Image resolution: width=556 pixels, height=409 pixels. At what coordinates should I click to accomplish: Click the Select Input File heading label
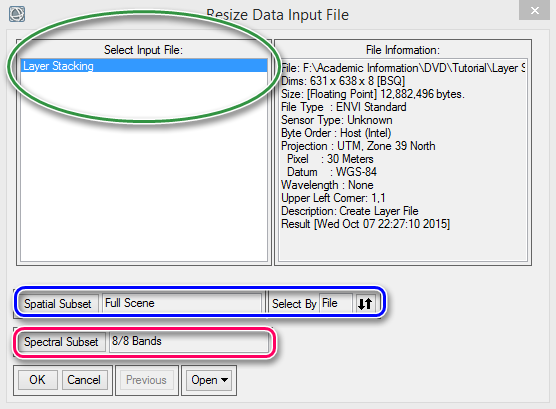tap(144, 50)
